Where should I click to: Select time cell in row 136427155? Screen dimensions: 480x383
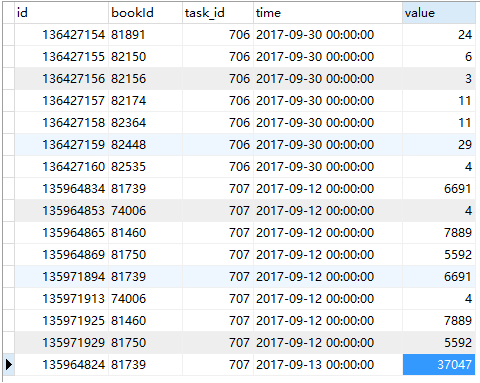[328, 57]
